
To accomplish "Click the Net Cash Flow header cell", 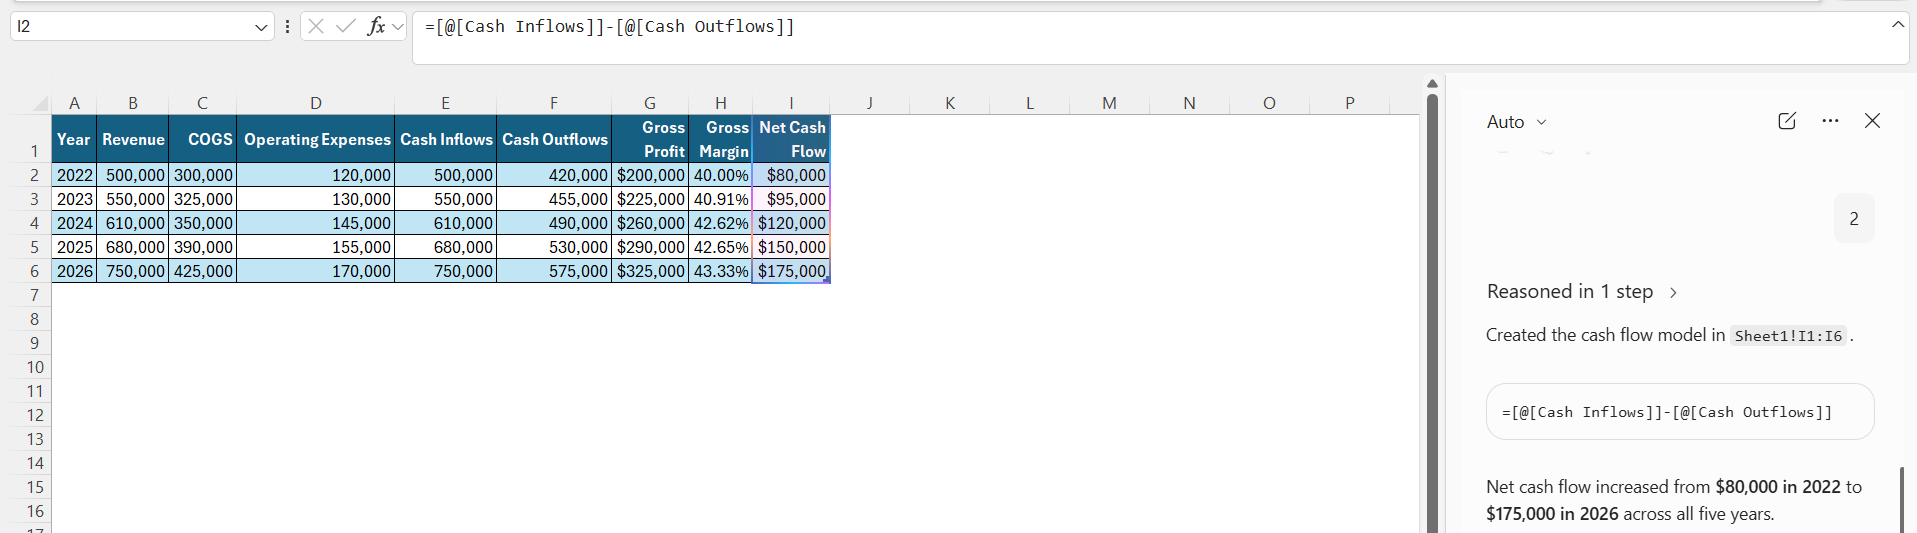I will [791, 139].
